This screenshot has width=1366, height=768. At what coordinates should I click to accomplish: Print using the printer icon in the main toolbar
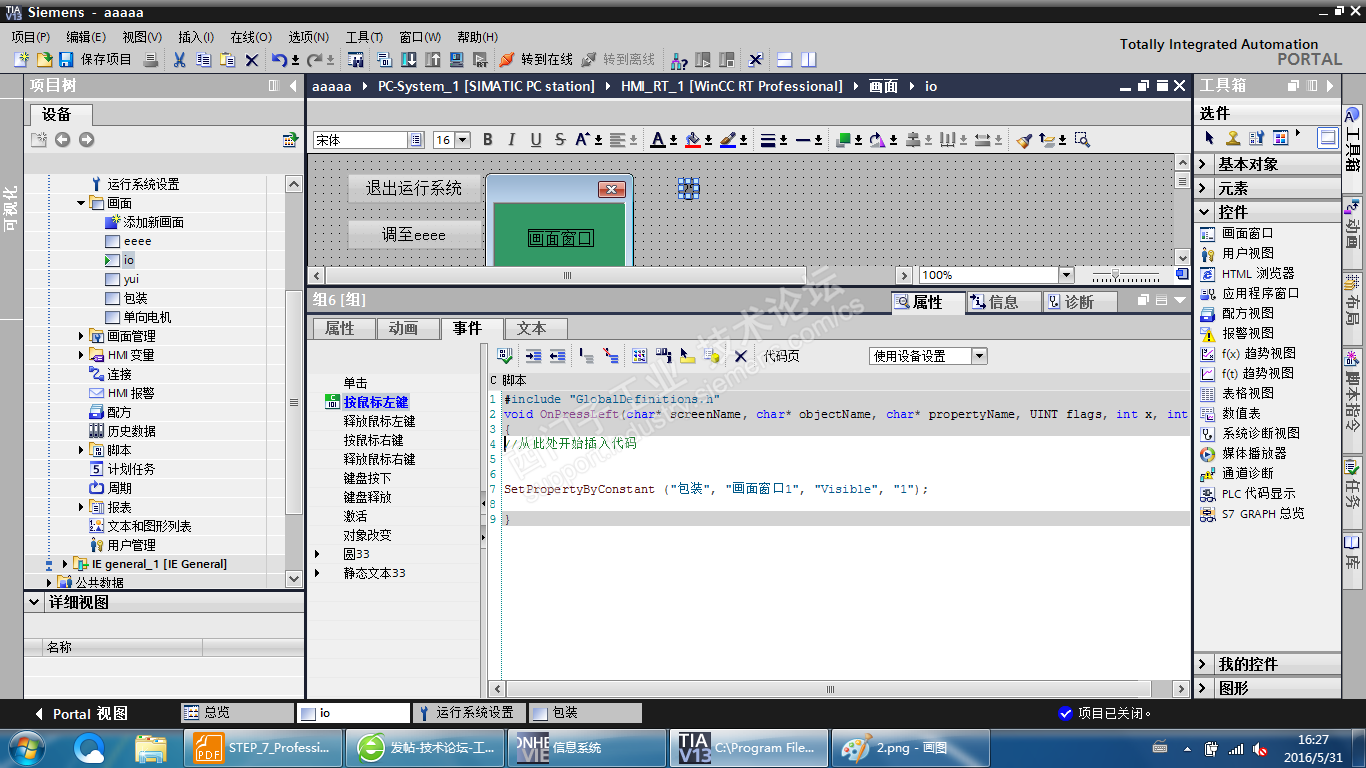tap(150, 60)
